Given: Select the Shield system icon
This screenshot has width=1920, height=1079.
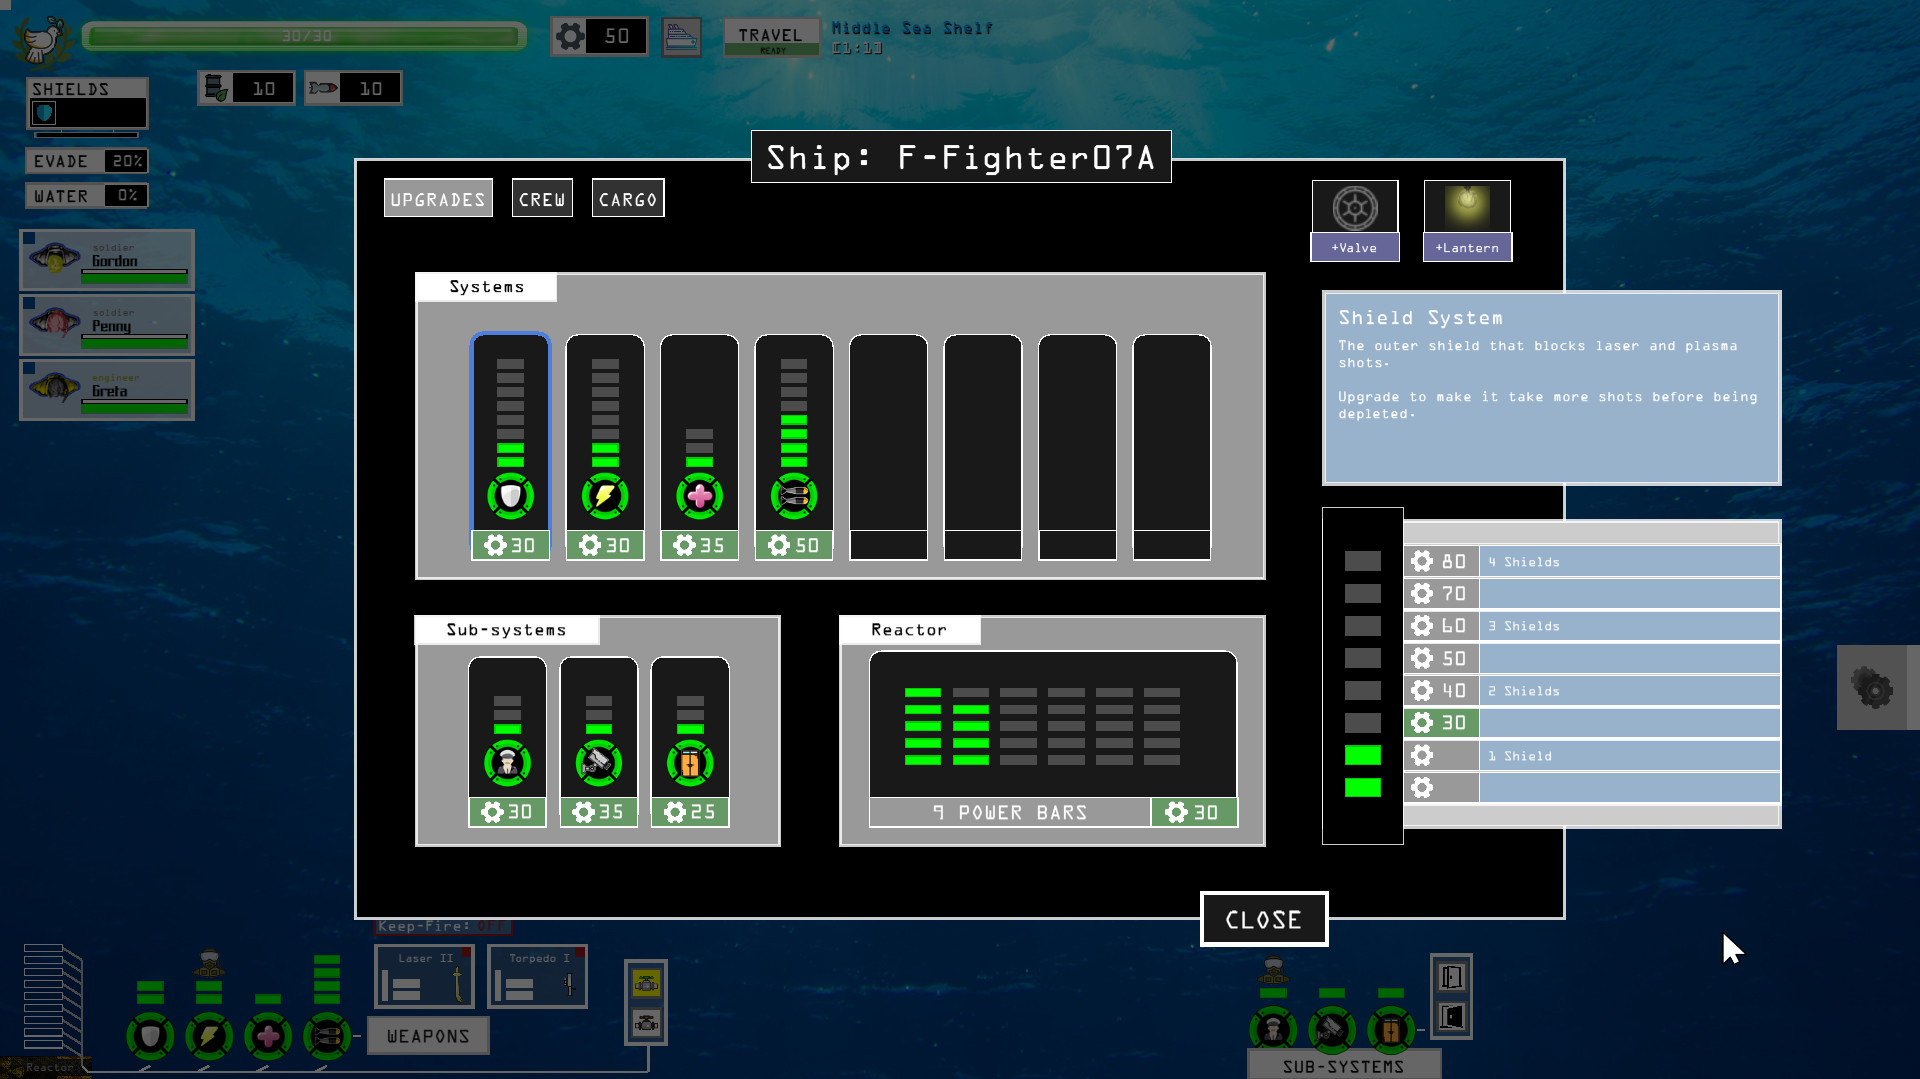Looking at the screenshot, I should click(x=510, y=497).
